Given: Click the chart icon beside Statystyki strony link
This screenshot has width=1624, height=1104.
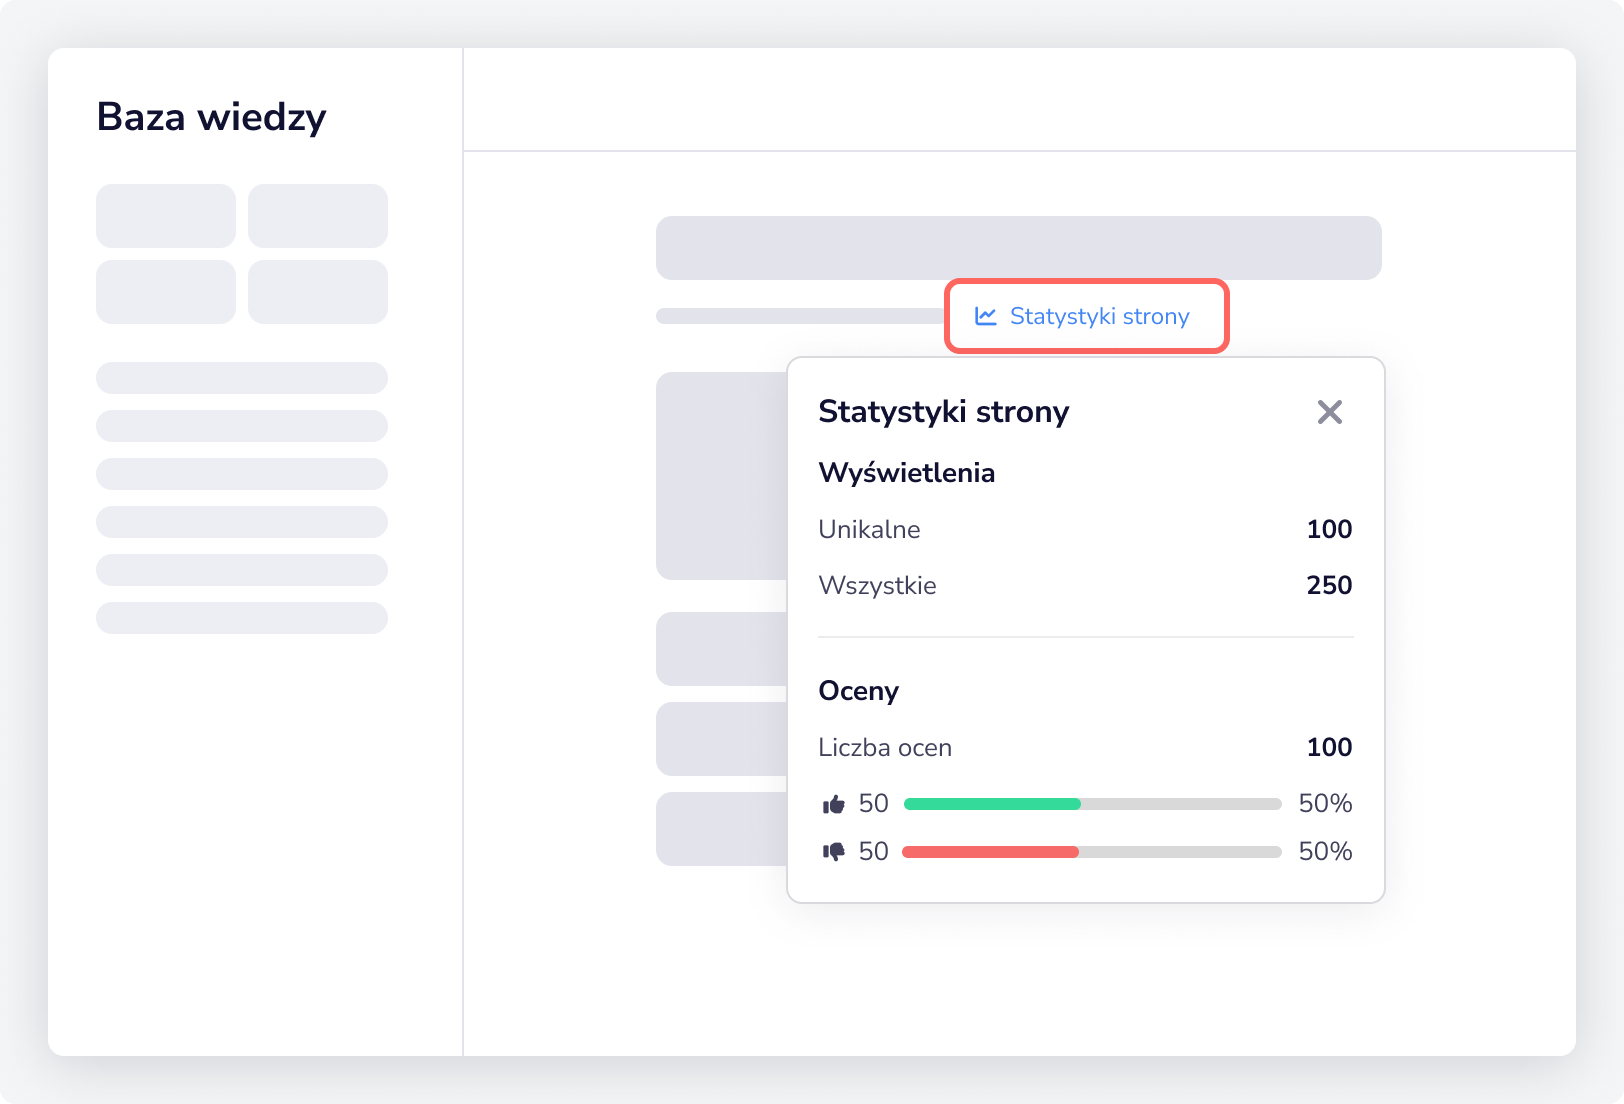Looking at the screenshot, I should [986, 316].
